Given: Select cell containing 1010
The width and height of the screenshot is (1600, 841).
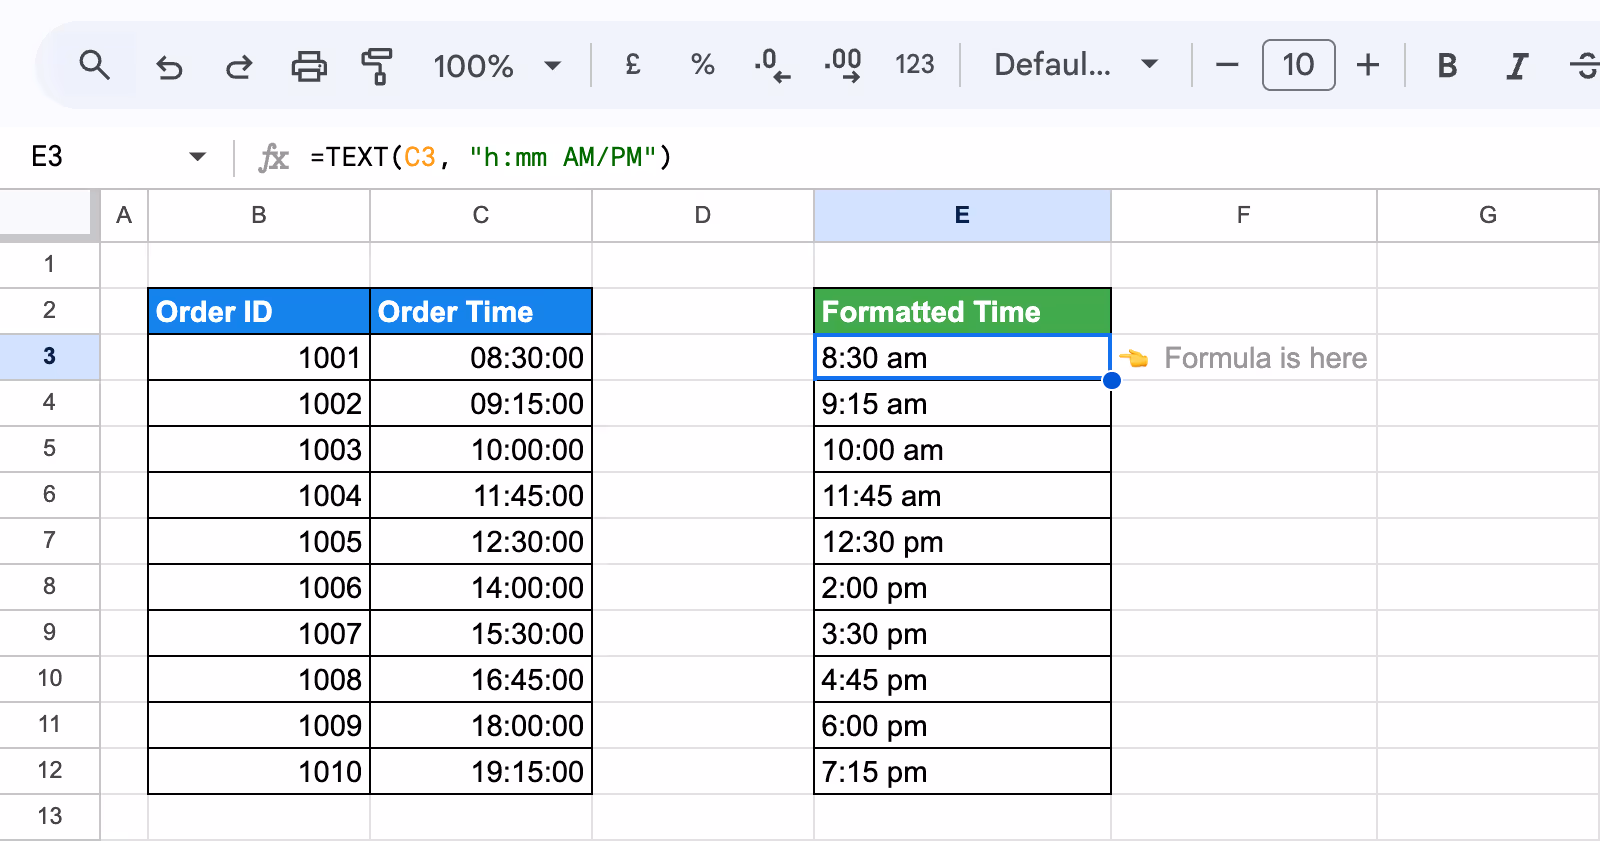Looking at the screenshot, I should 259,772.
